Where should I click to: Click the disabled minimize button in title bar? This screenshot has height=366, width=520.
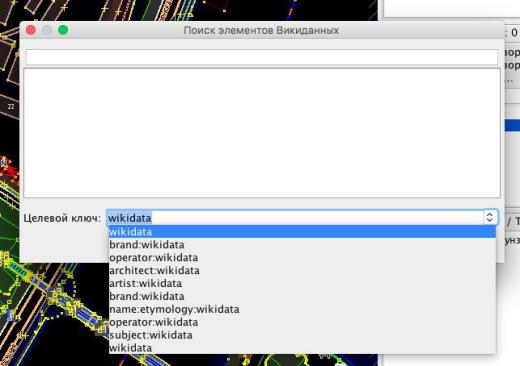pyautogui.click(x=47, y=30)
